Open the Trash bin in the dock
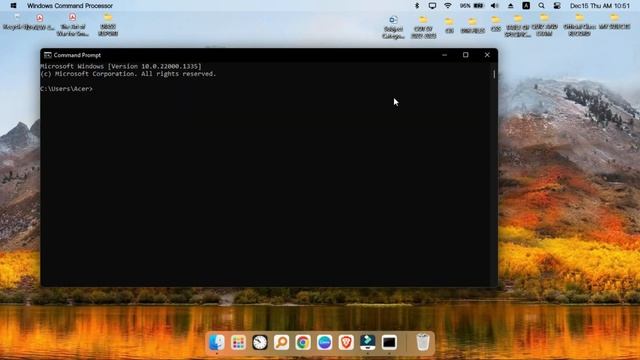This screenshot has width=640, height=360. pyautogui.click(x=423, y=342)
